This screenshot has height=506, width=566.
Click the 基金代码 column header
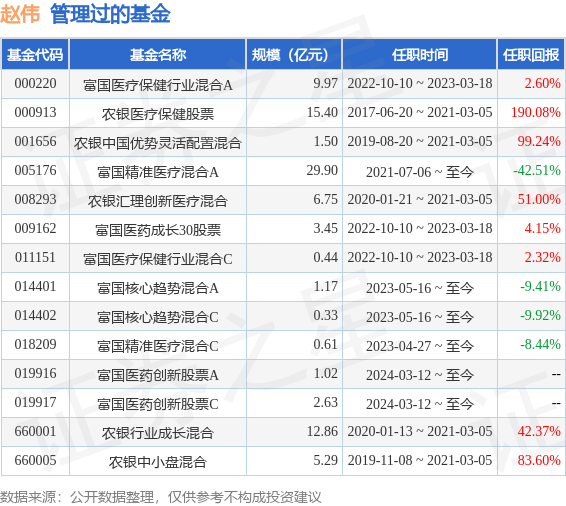pyautogui.click(x=35, y=55)
